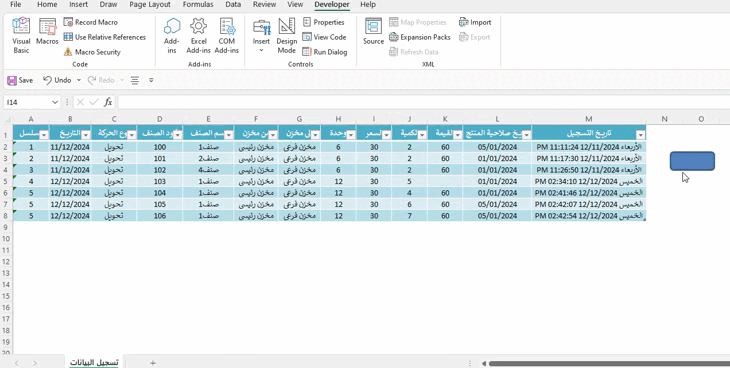Switch to the Formulas tab
This screenshot has height=368, width=730.
pos(198,5)
